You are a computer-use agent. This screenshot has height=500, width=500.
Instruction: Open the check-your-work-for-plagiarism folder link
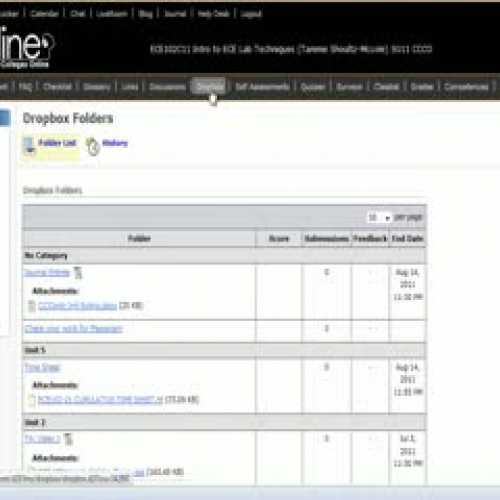pyautogui.click(x=74, y=329)
